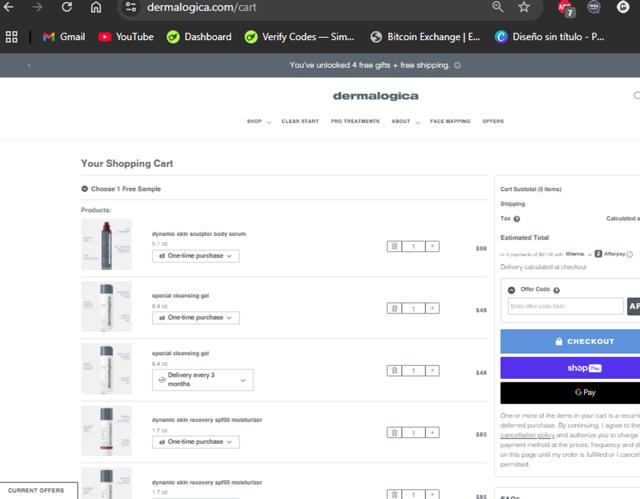
Task: Click the browser forward arrow
Action: click(x=37, y=7)
